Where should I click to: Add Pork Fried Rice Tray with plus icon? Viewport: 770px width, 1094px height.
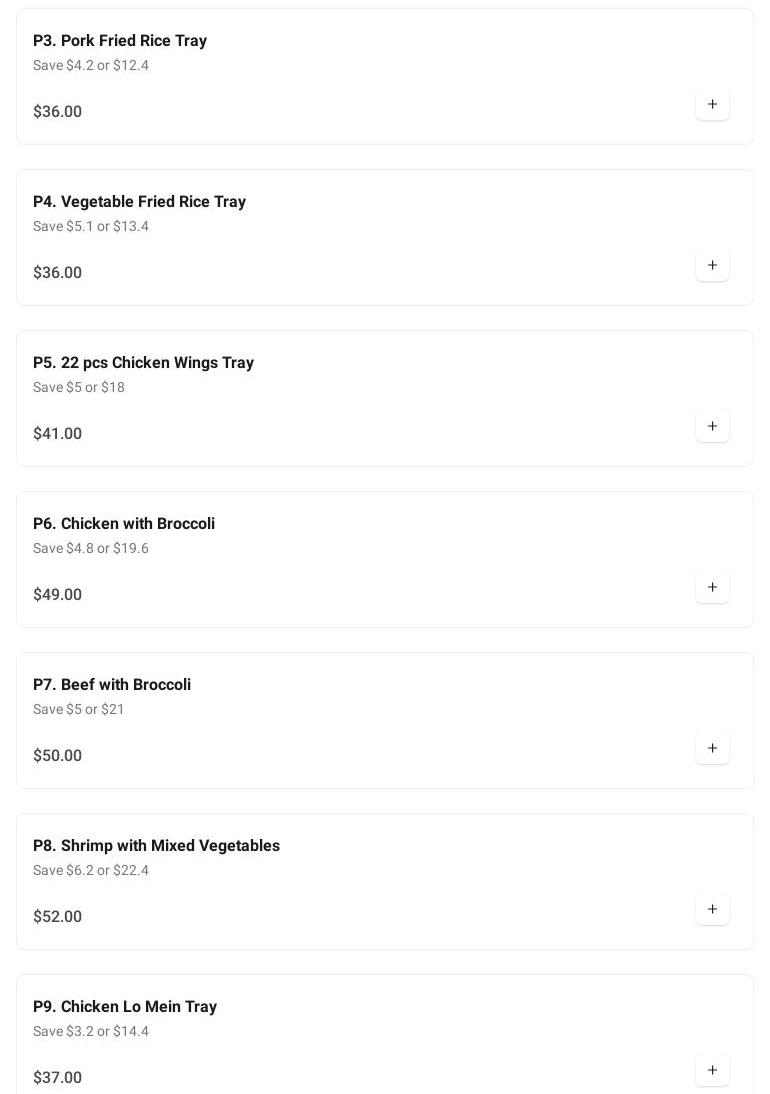point(712,104)
